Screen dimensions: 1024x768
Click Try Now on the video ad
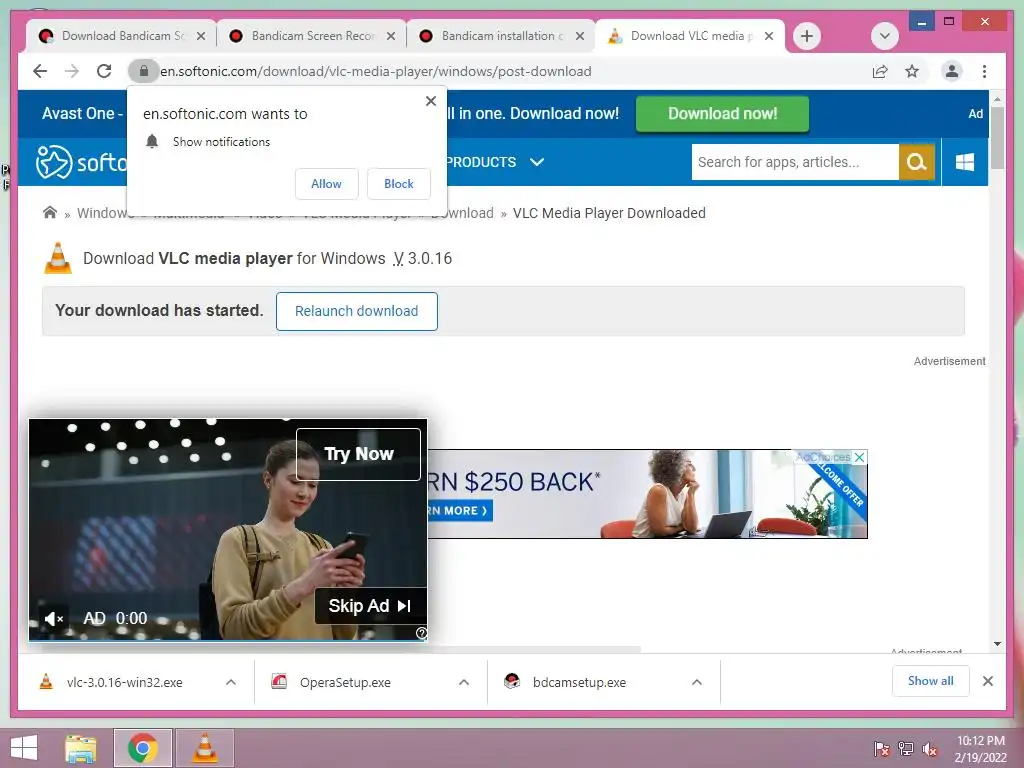(x=359, y=454)
